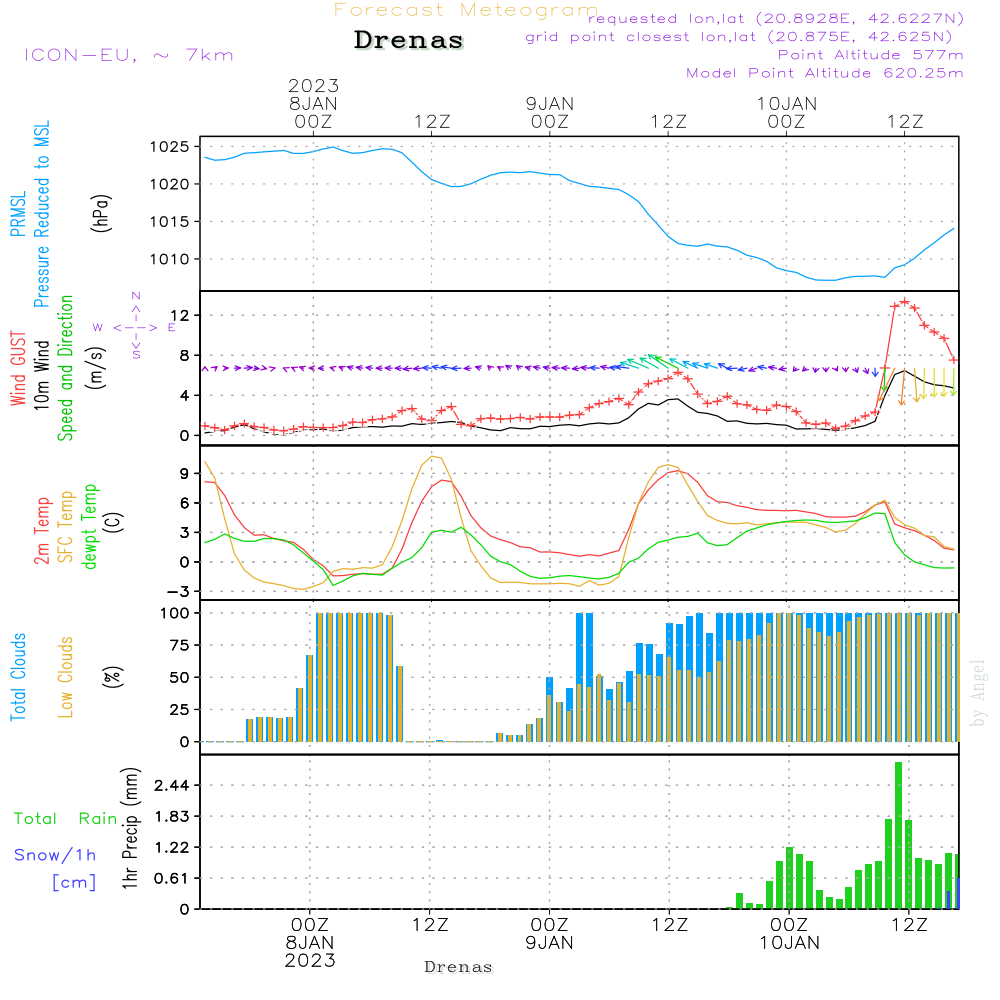Image resolution: width=1000 pixels, height=1000 pixels.
Task: Click the grid point closest lon,lat line
Action: [x=739, y=37]
